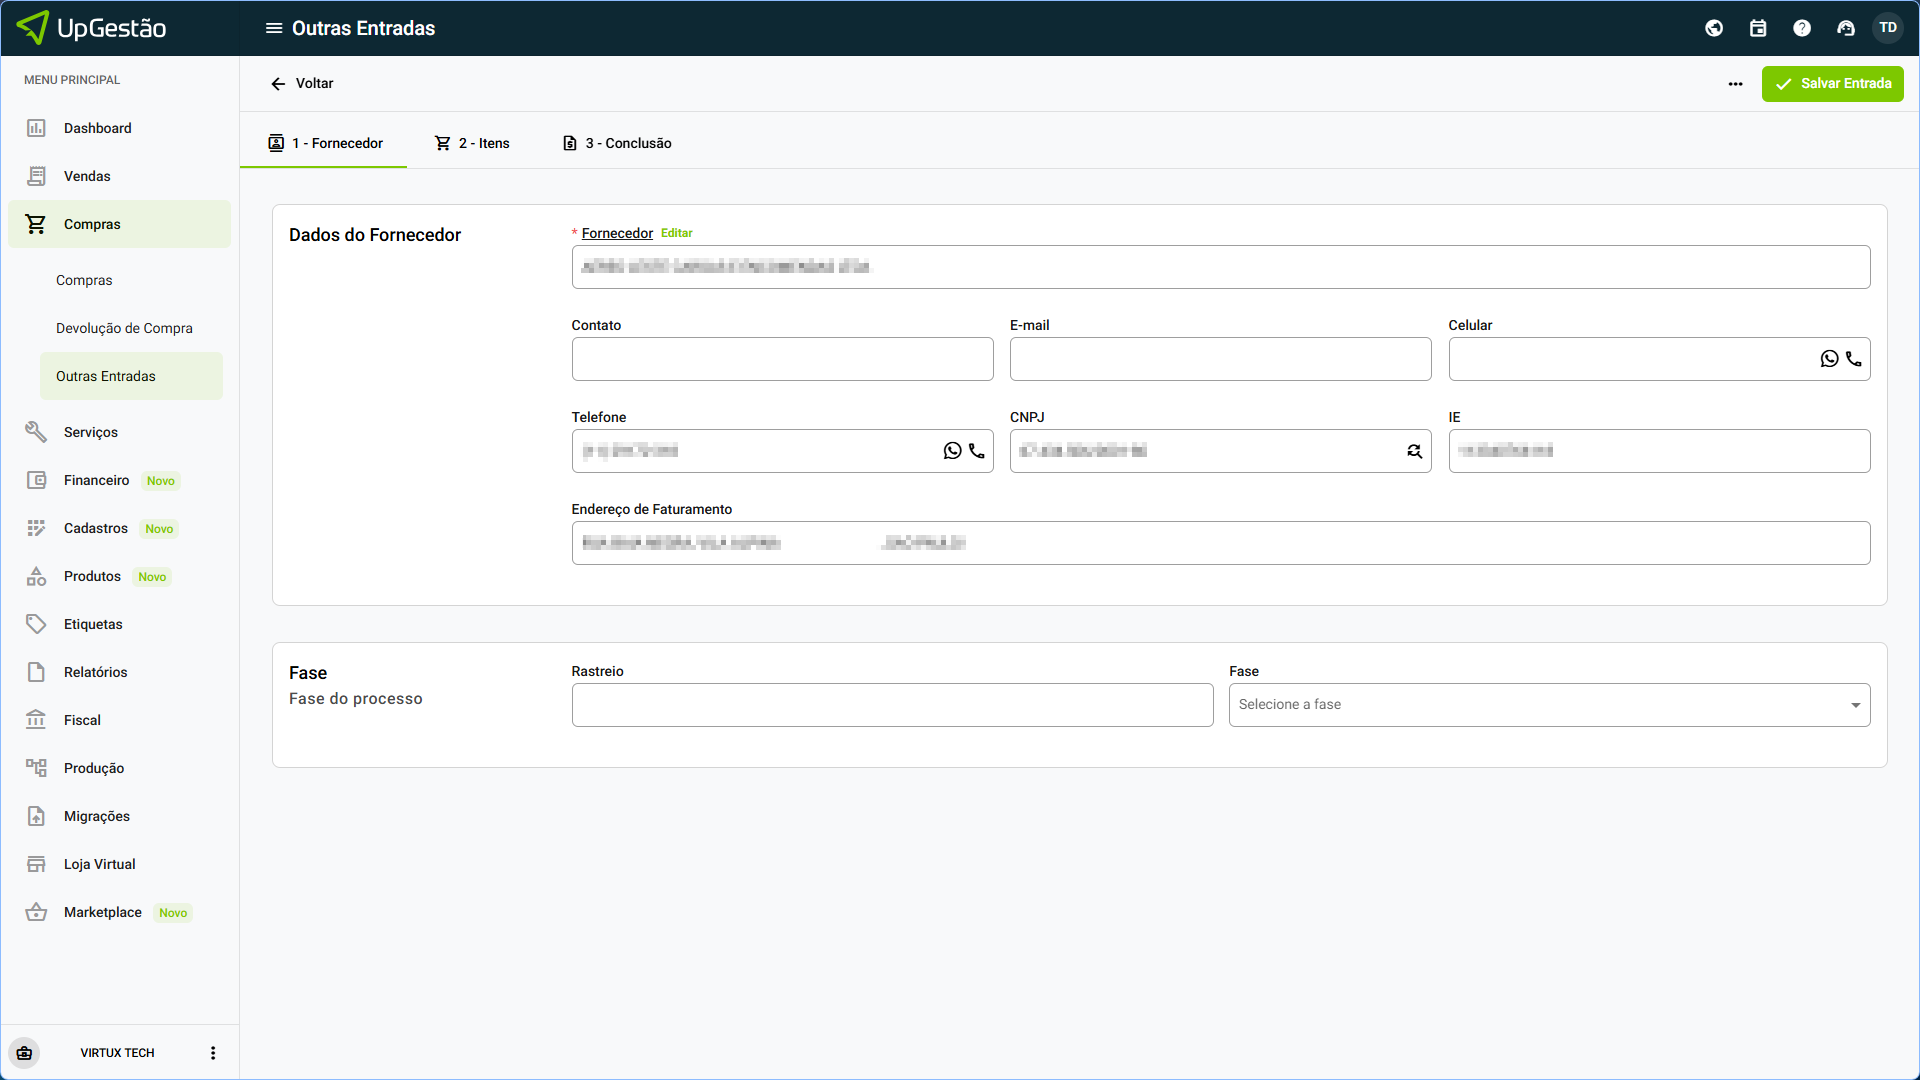
Task: Open the three-dot more options menu
Action: (x=1735, y=84)
